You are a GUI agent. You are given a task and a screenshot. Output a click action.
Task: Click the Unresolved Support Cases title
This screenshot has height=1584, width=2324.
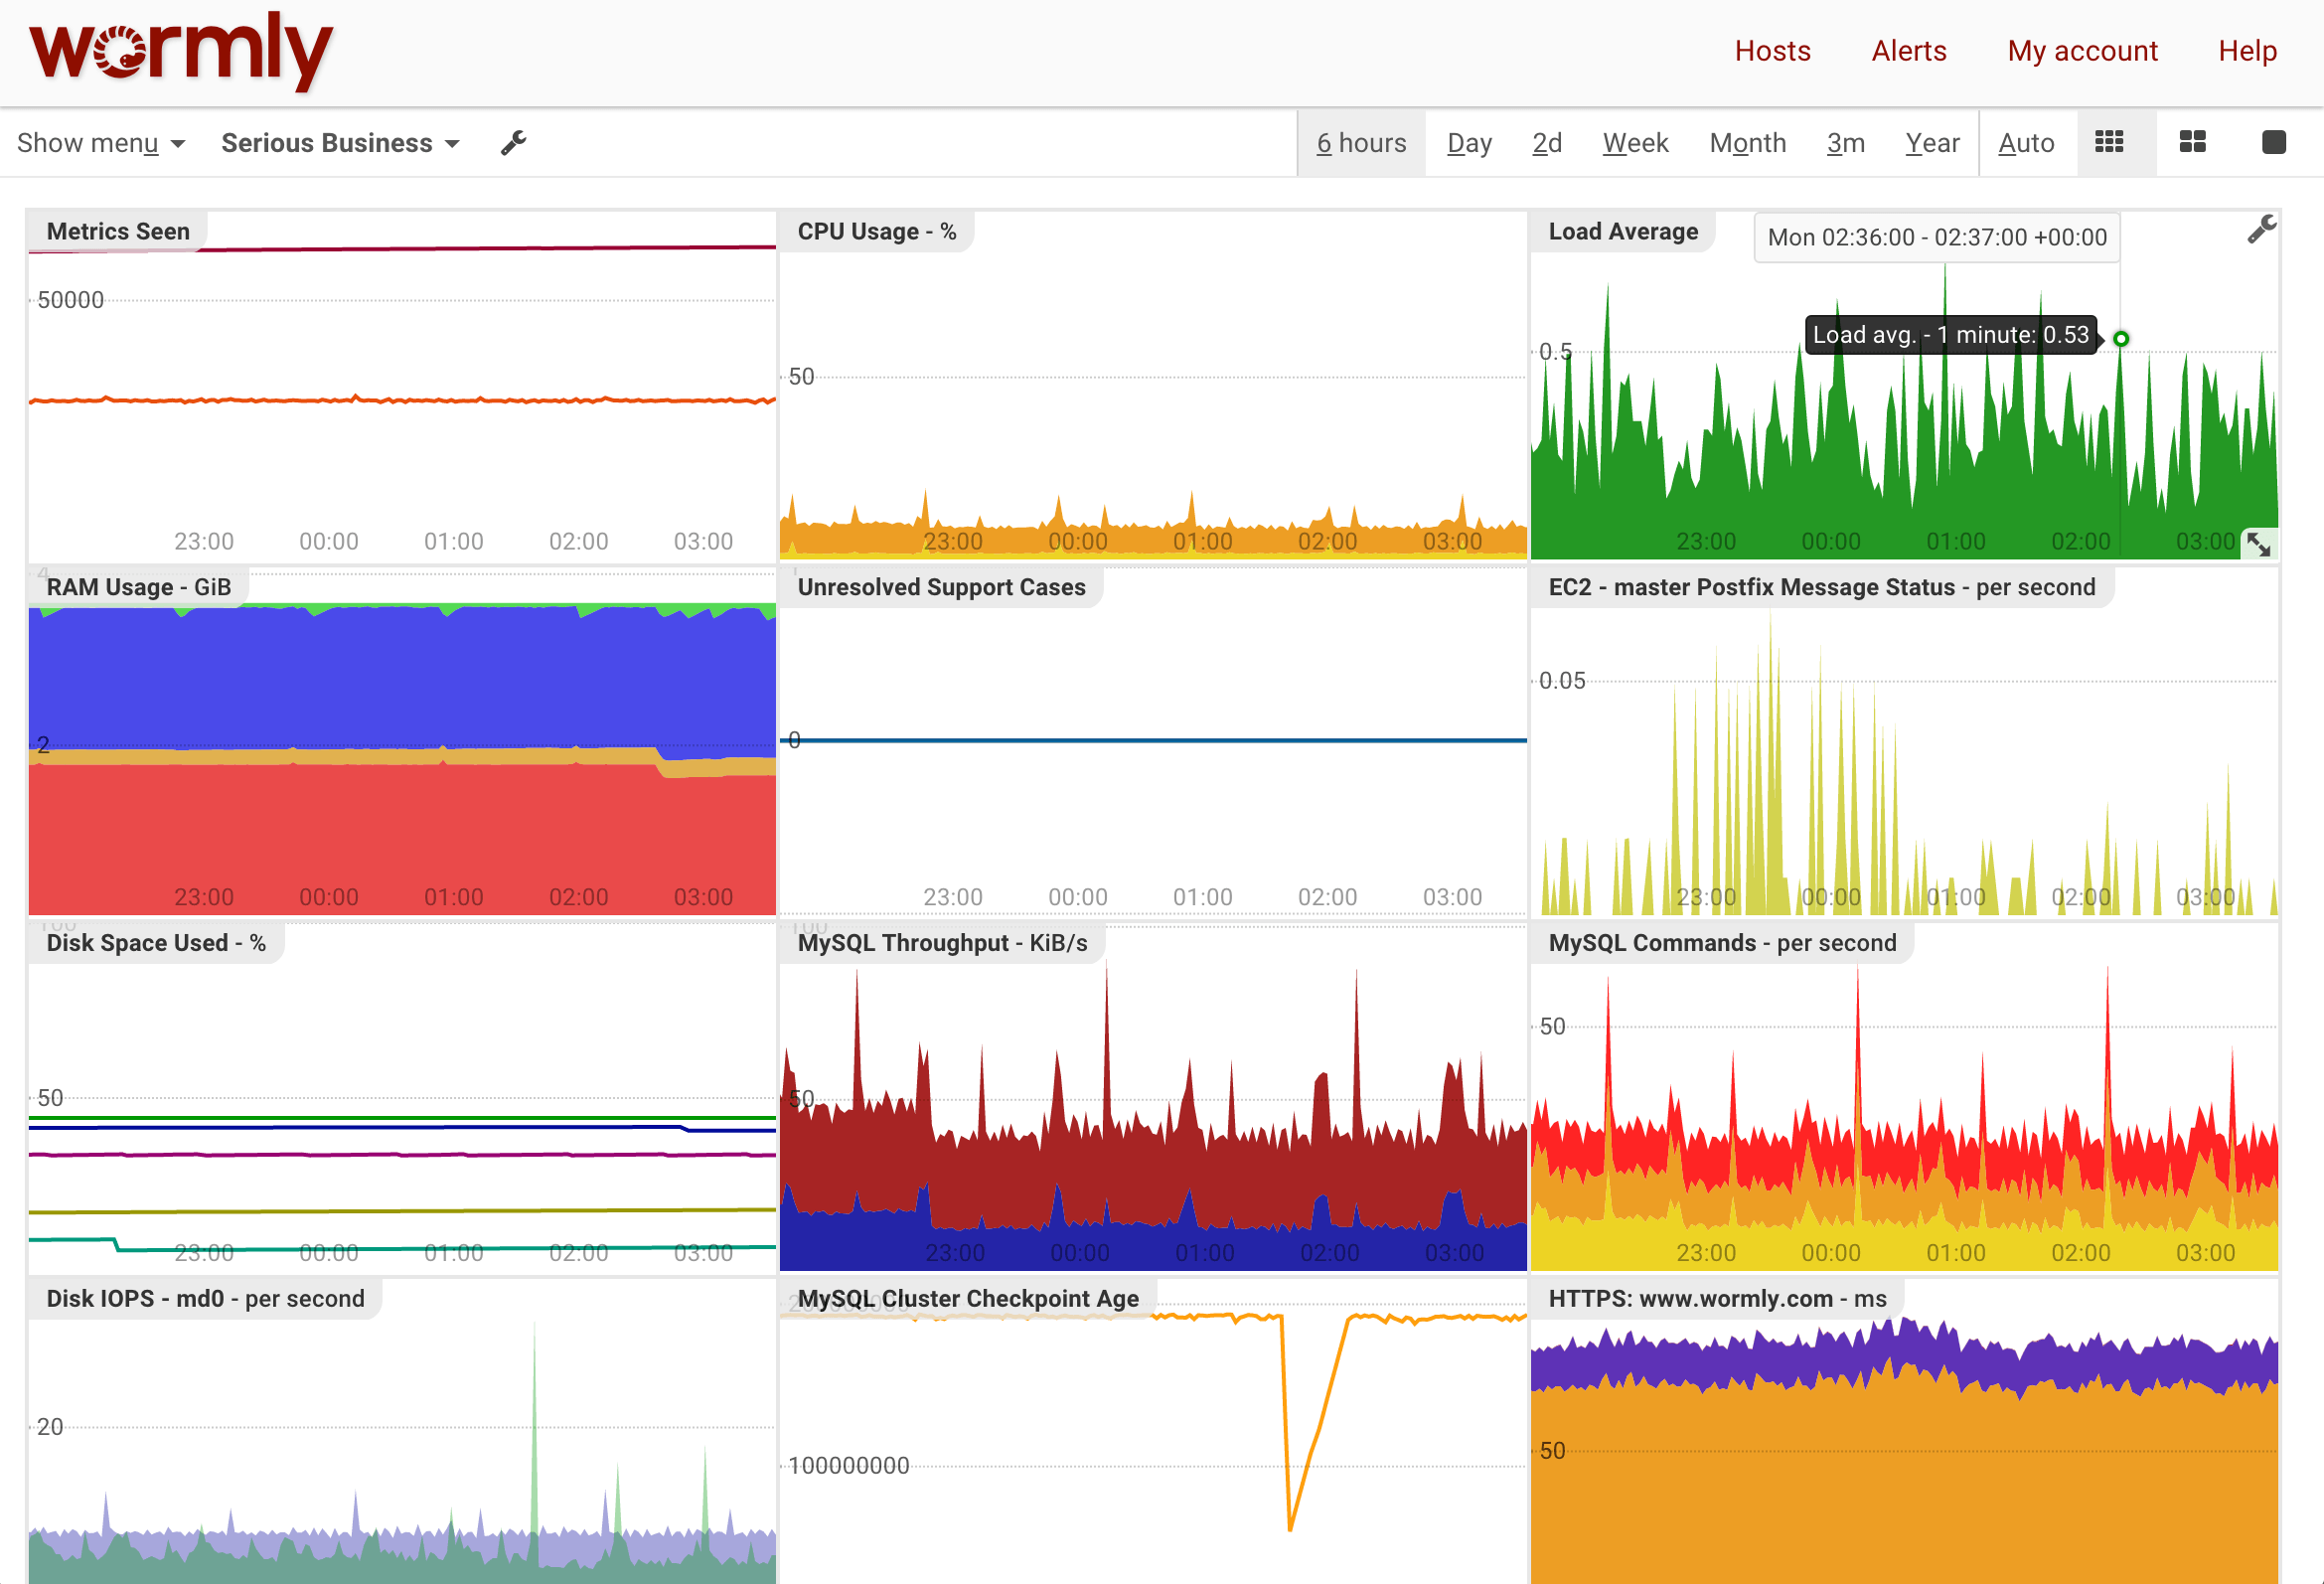point(941,587)
